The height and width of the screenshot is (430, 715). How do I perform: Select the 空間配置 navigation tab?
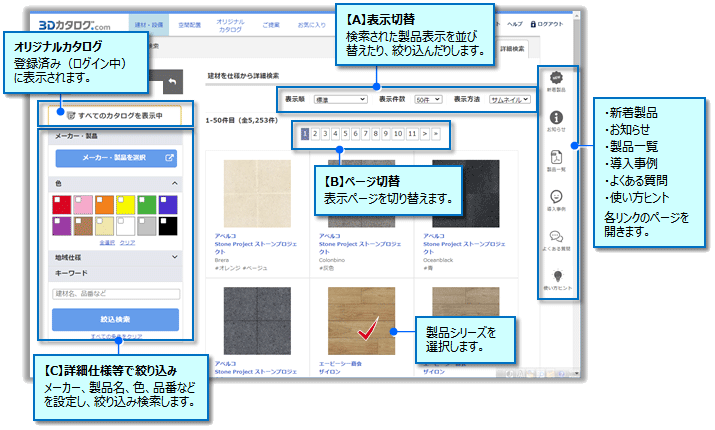[x=189, y=25]
